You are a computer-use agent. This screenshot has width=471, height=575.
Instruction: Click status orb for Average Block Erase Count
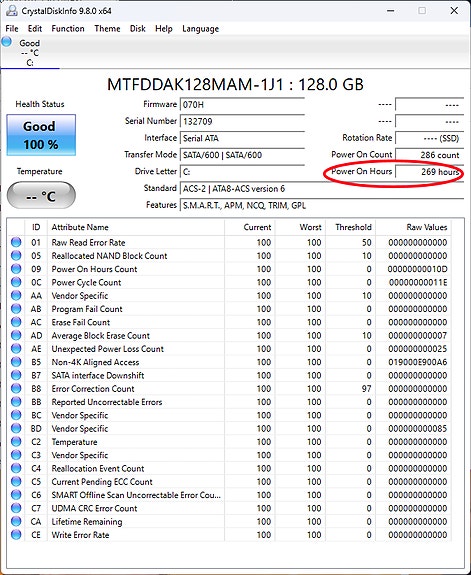click(16, 335)
